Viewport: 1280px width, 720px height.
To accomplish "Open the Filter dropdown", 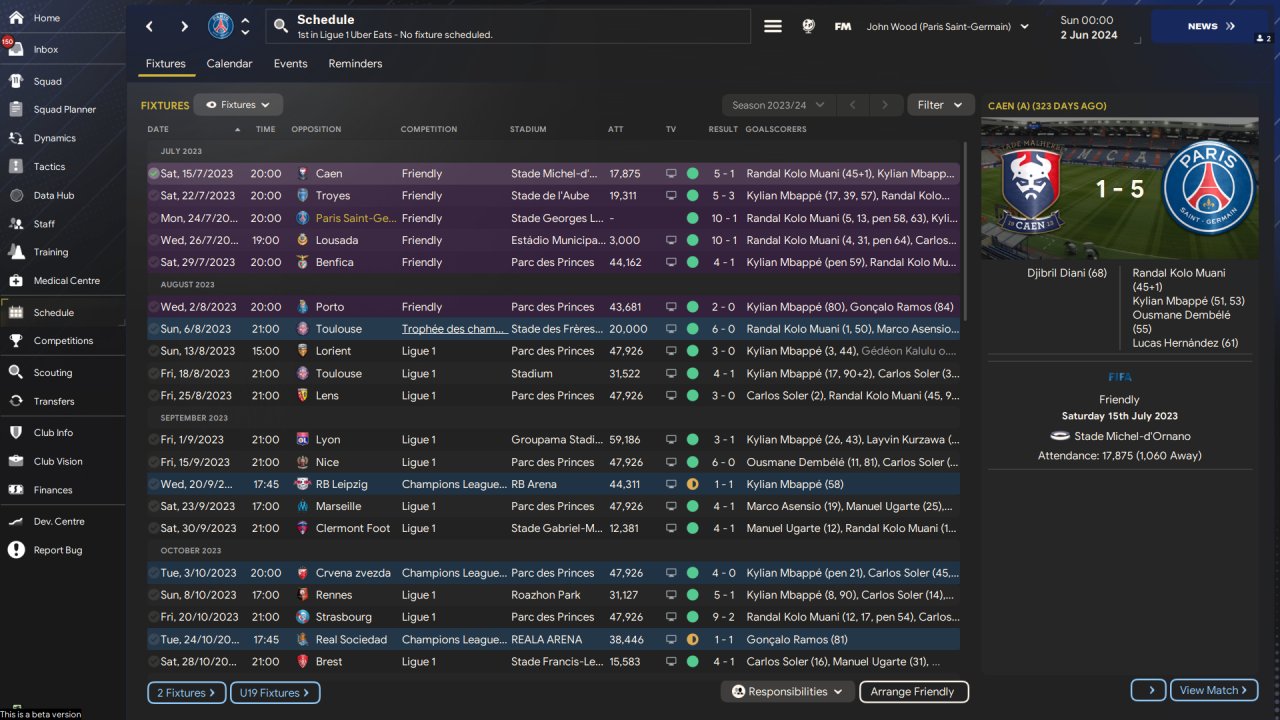I will pyautogui.click(x=941, y=105).
